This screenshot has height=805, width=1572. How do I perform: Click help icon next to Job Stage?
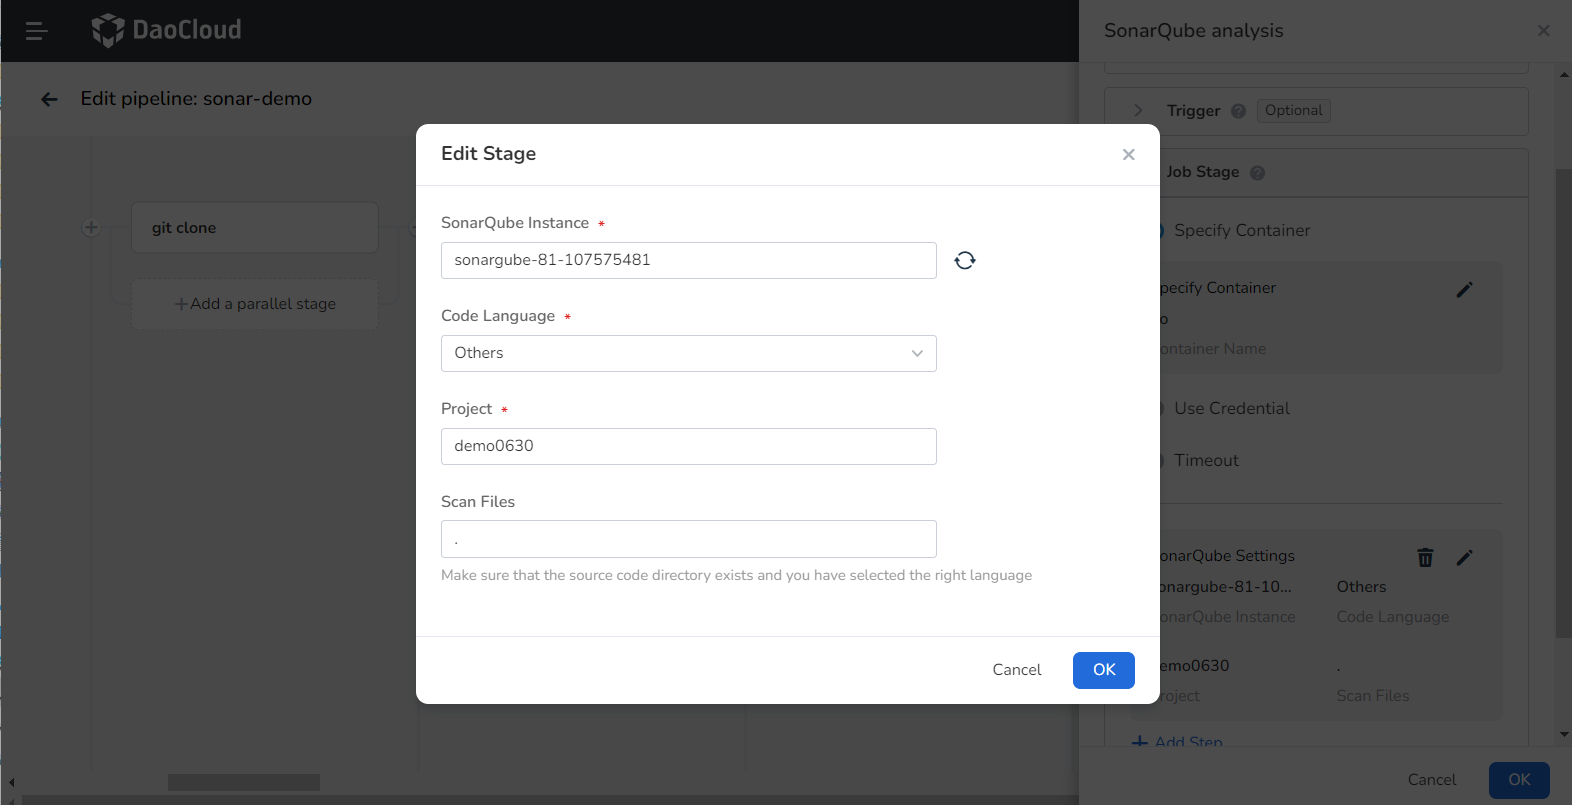coord(1257,173)
